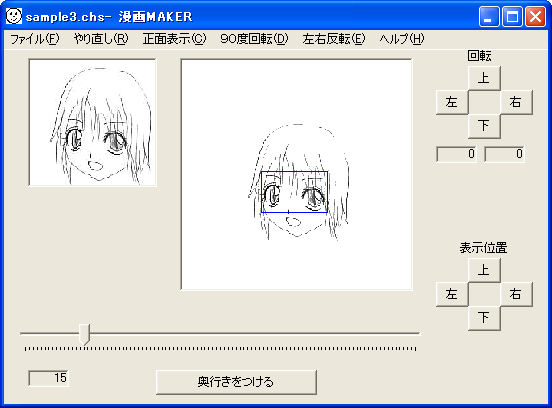Choose 90度回転(D) from the menu bar
552x408 pixels.
[254, 39]
